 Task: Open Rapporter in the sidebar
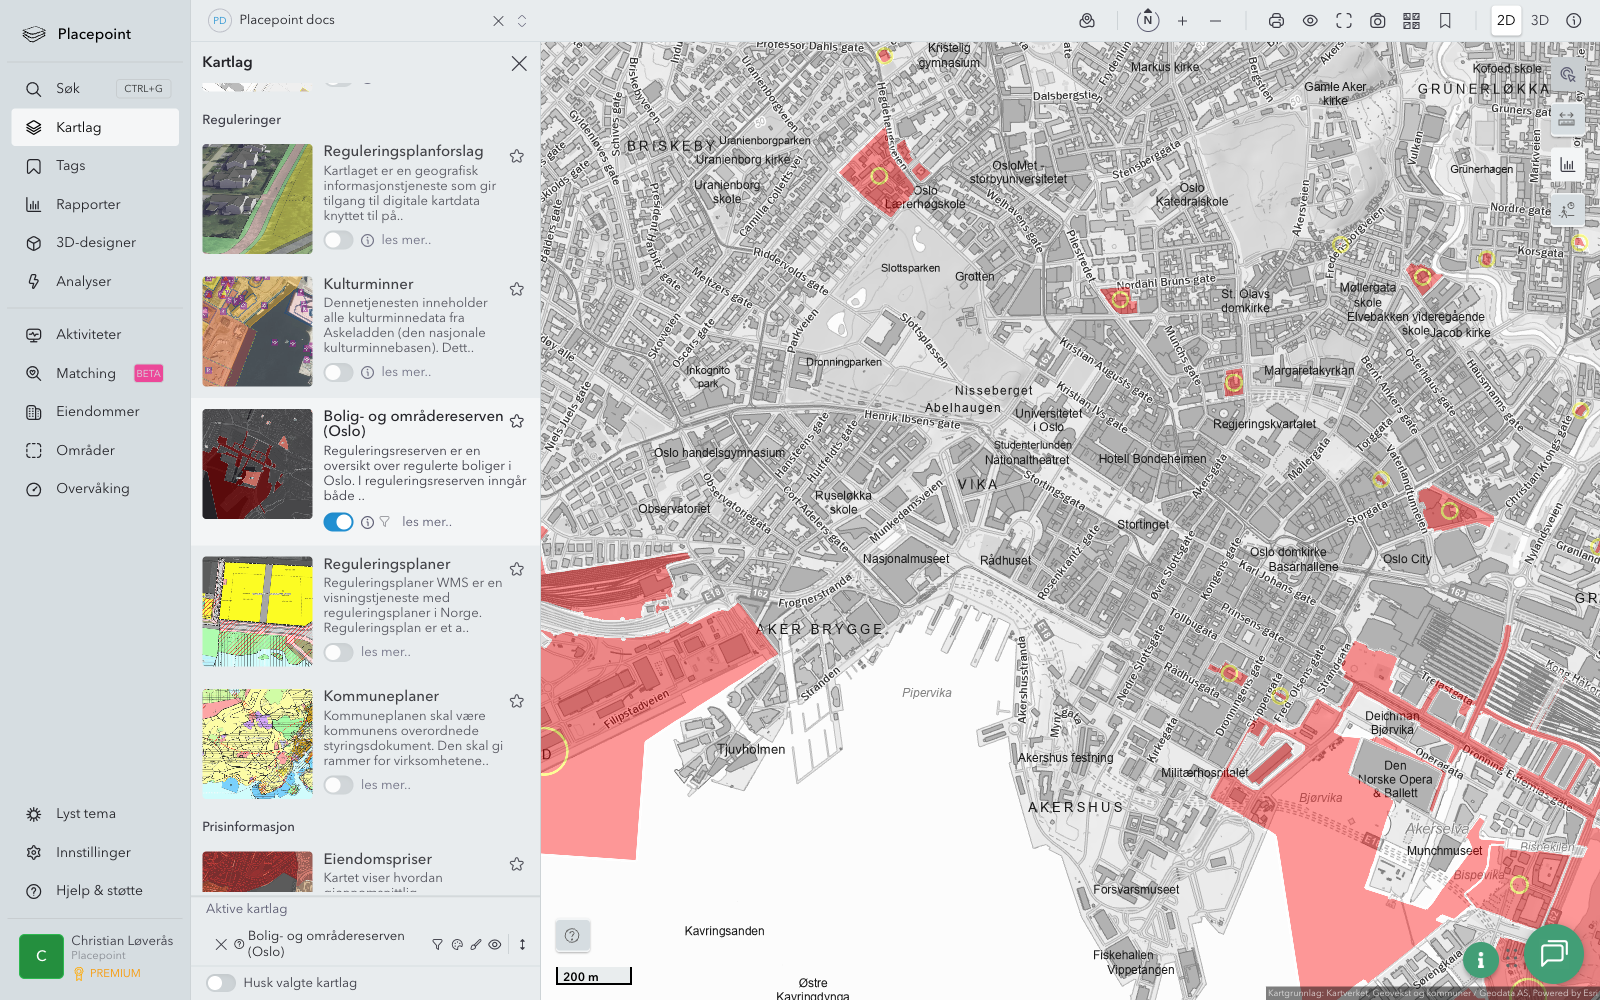88,204
